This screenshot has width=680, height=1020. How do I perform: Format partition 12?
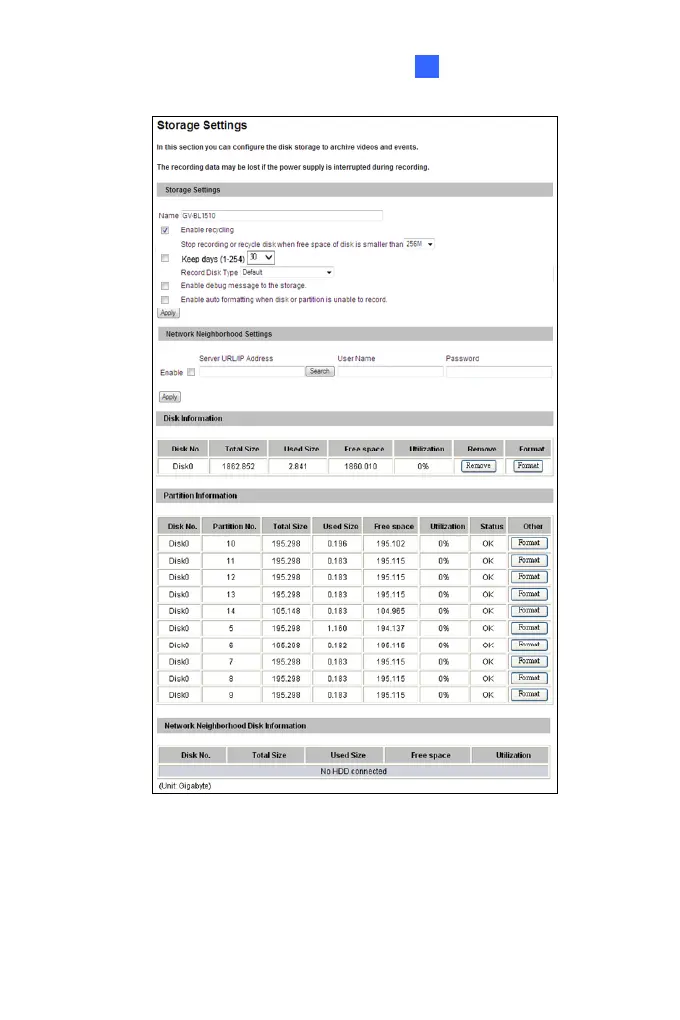click(x=529, y=576)
